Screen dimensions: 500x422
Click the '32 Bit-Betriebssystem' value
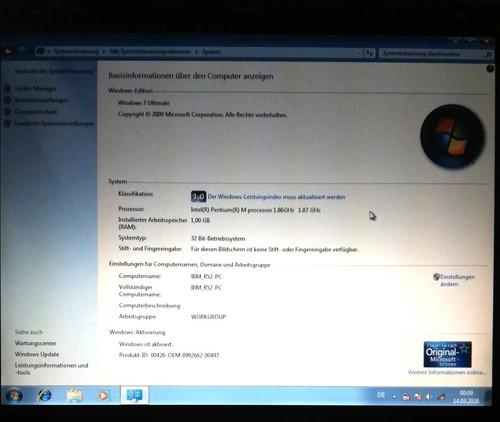coord(218,239)
